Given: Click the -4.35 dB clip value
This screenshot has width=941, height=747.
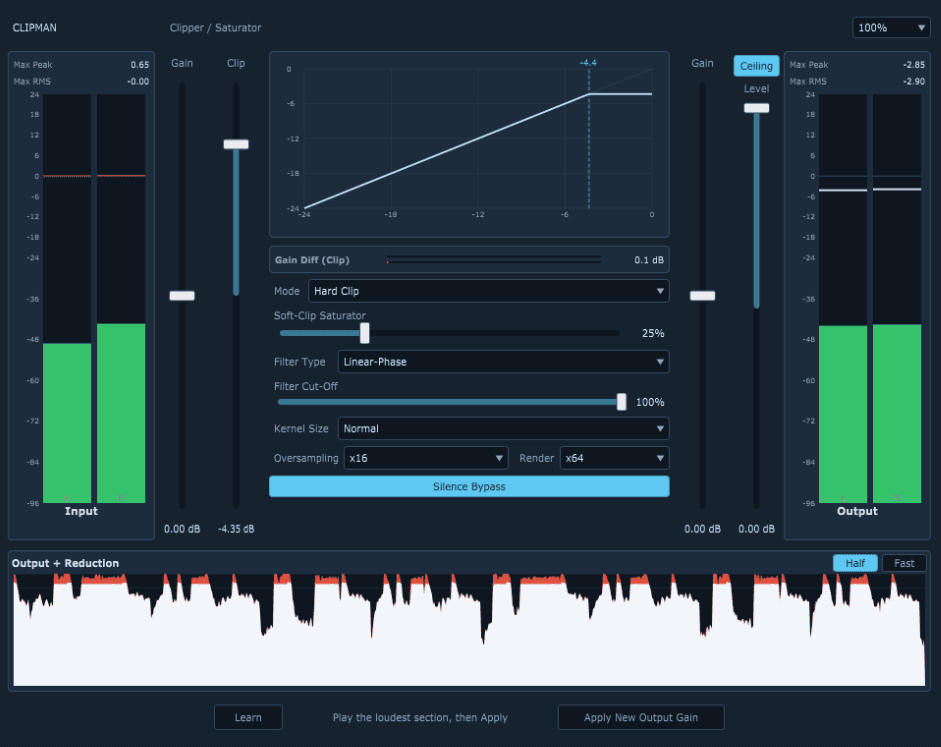Looking at the screenshot, I should tap(236, 529).
